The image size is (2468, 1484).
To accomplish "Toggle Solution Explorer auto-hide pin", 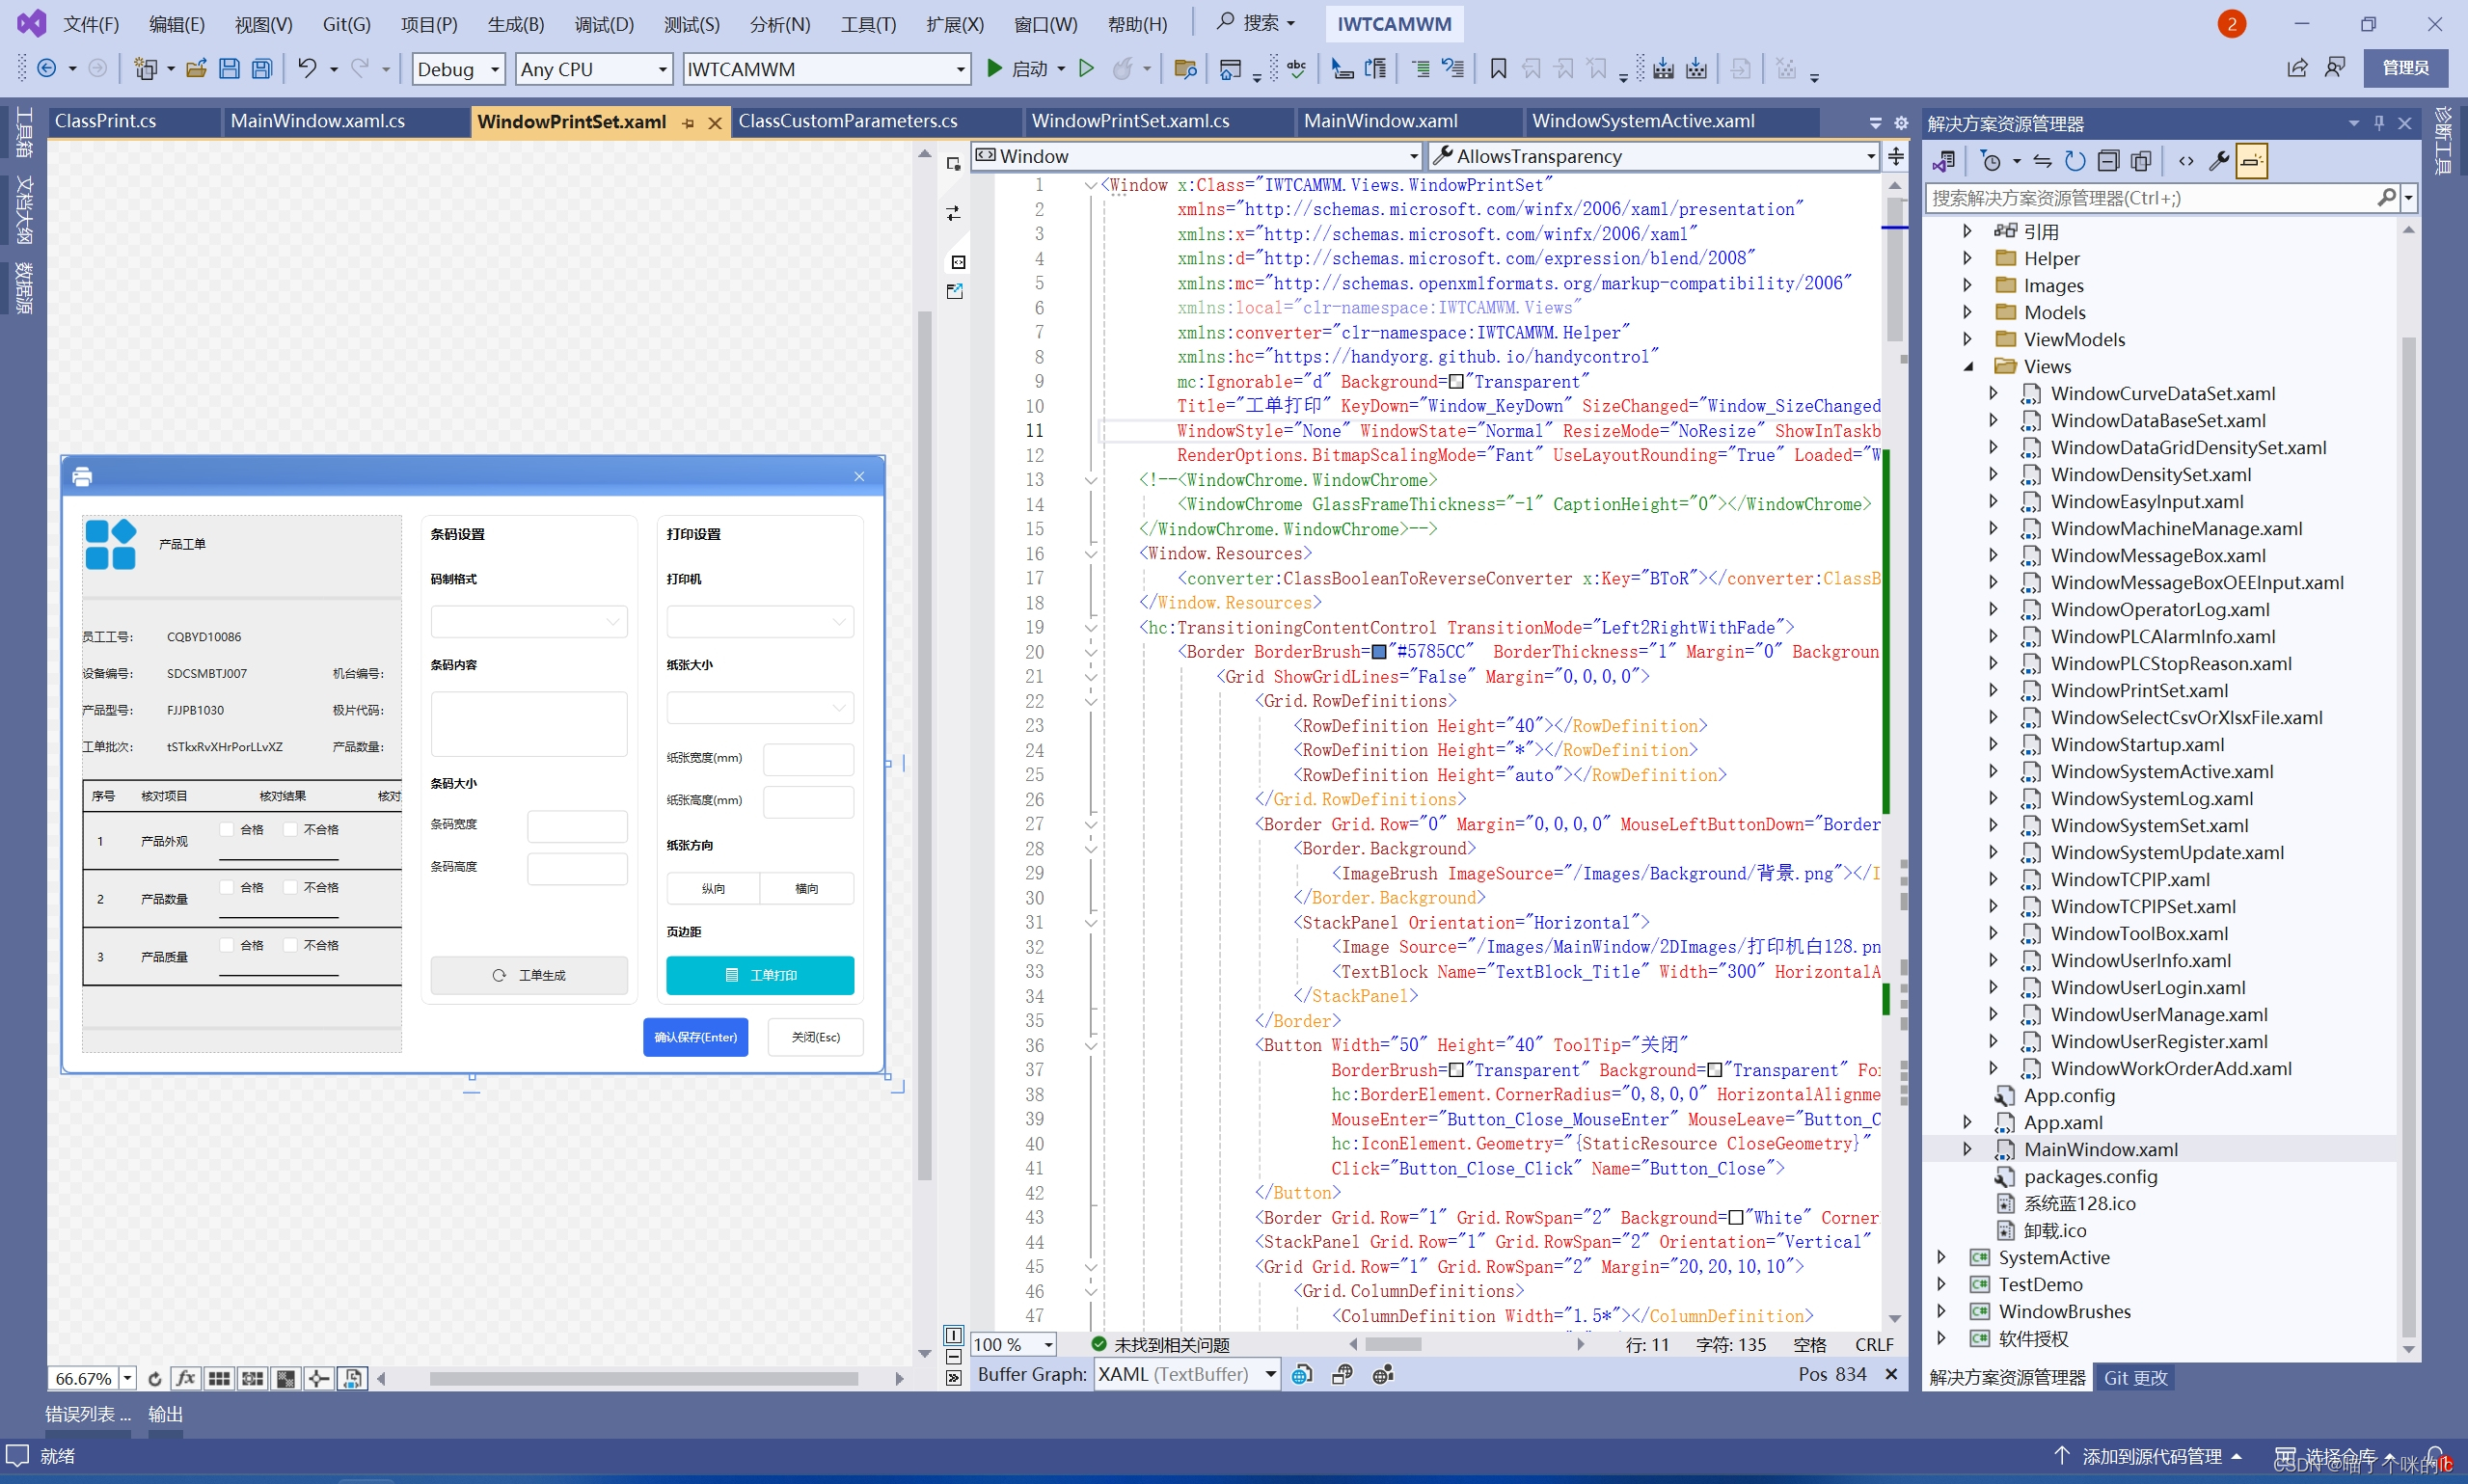I will coord(2379,123).
